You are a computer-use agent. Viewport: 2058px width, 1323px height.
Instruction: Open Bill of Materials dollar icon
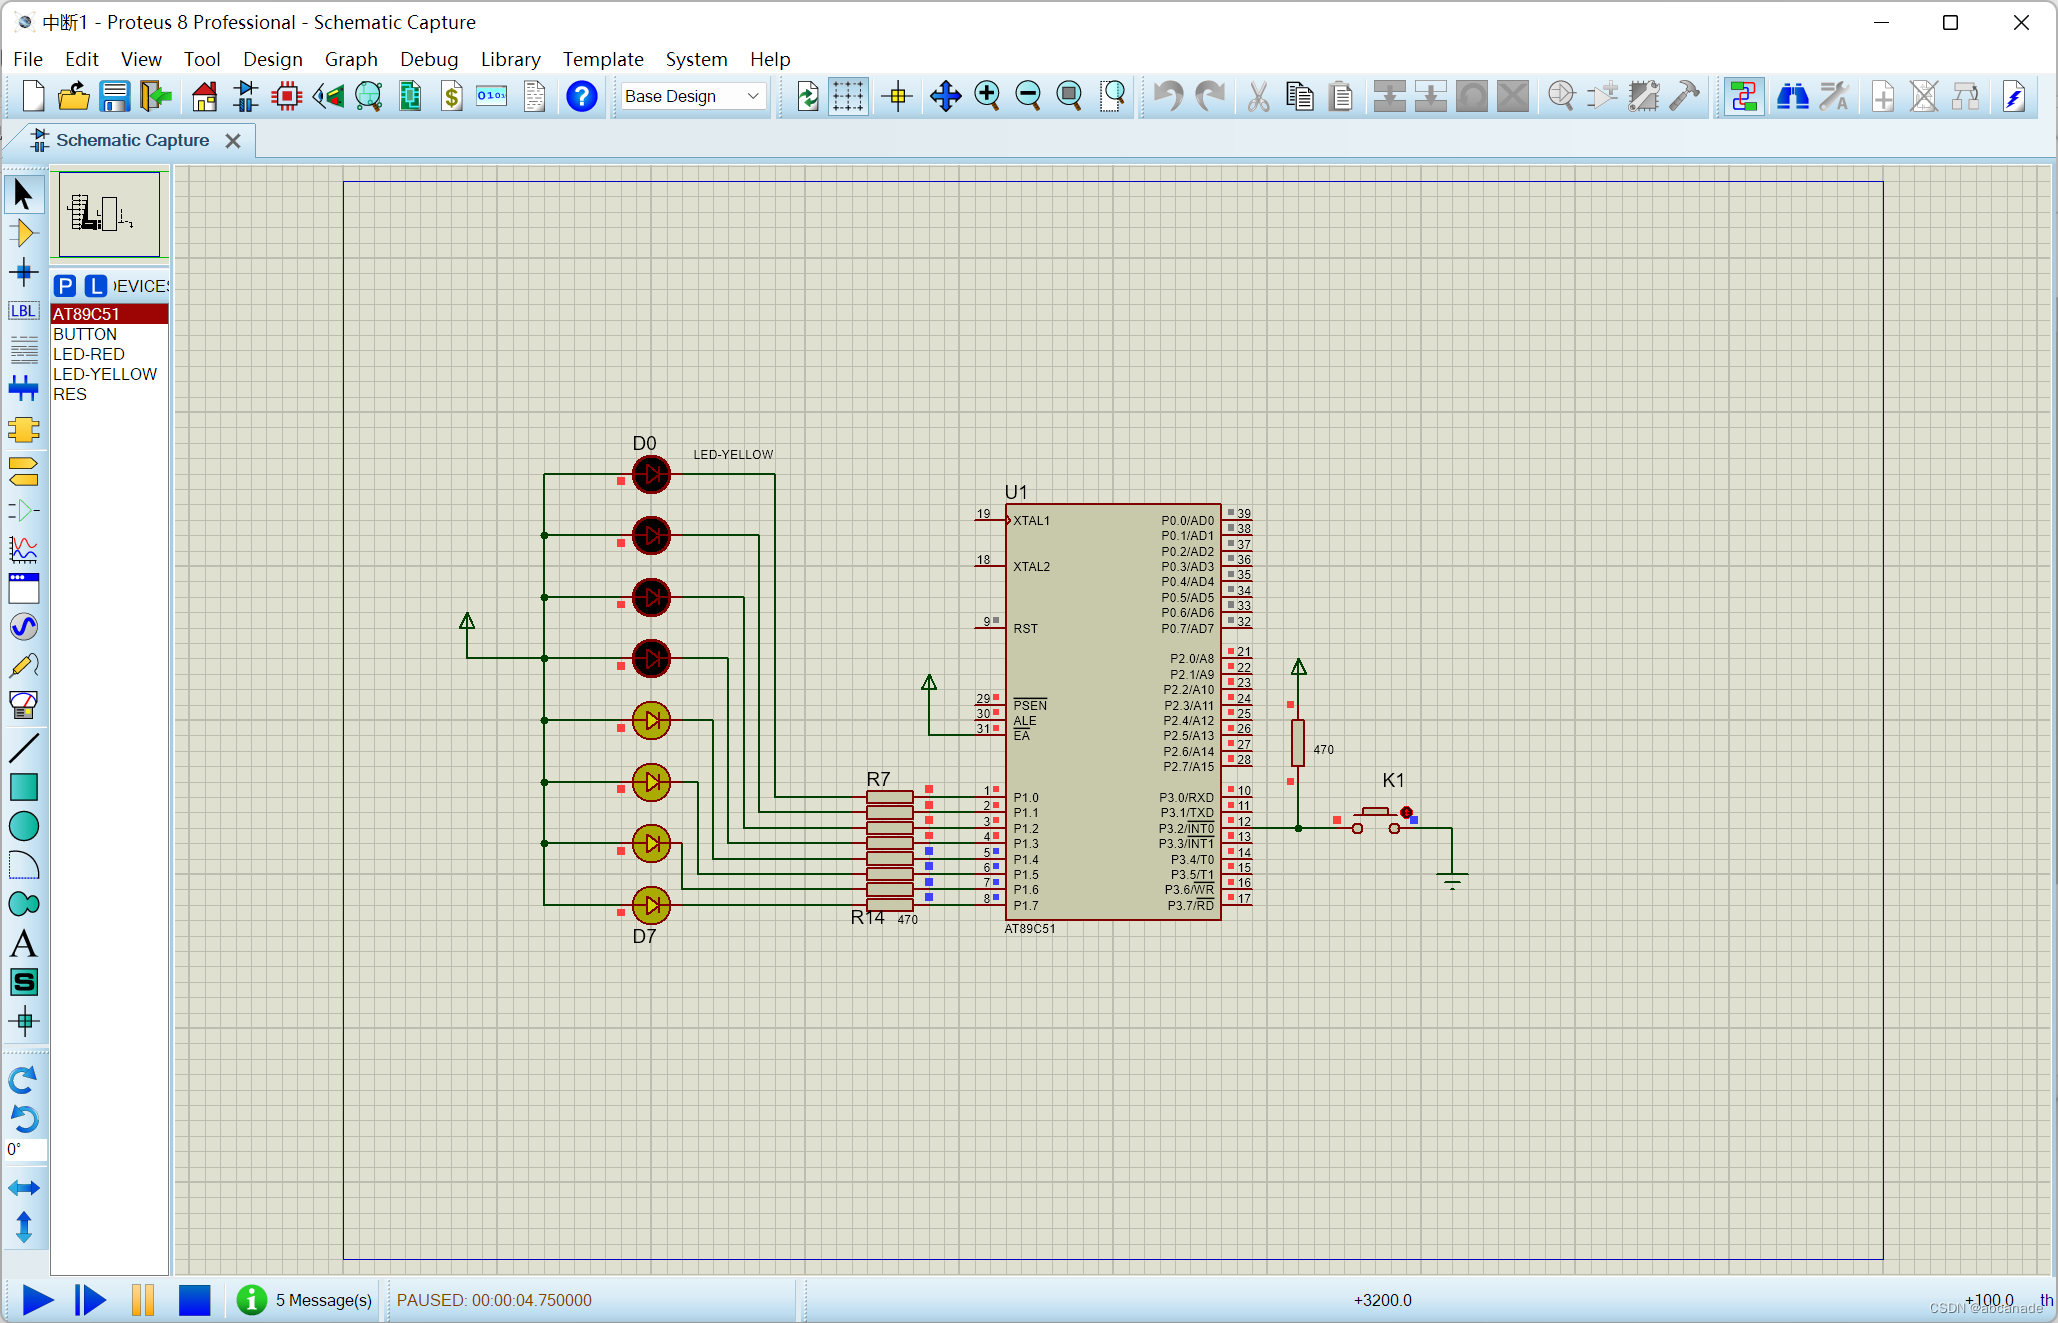coord(452,96)
